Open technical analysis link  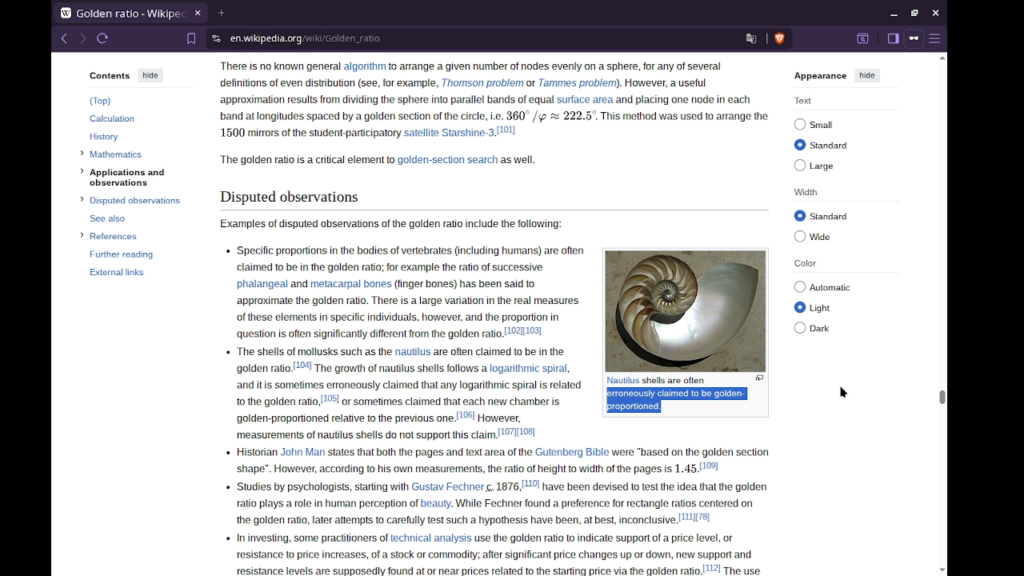[x=430, y=537]
